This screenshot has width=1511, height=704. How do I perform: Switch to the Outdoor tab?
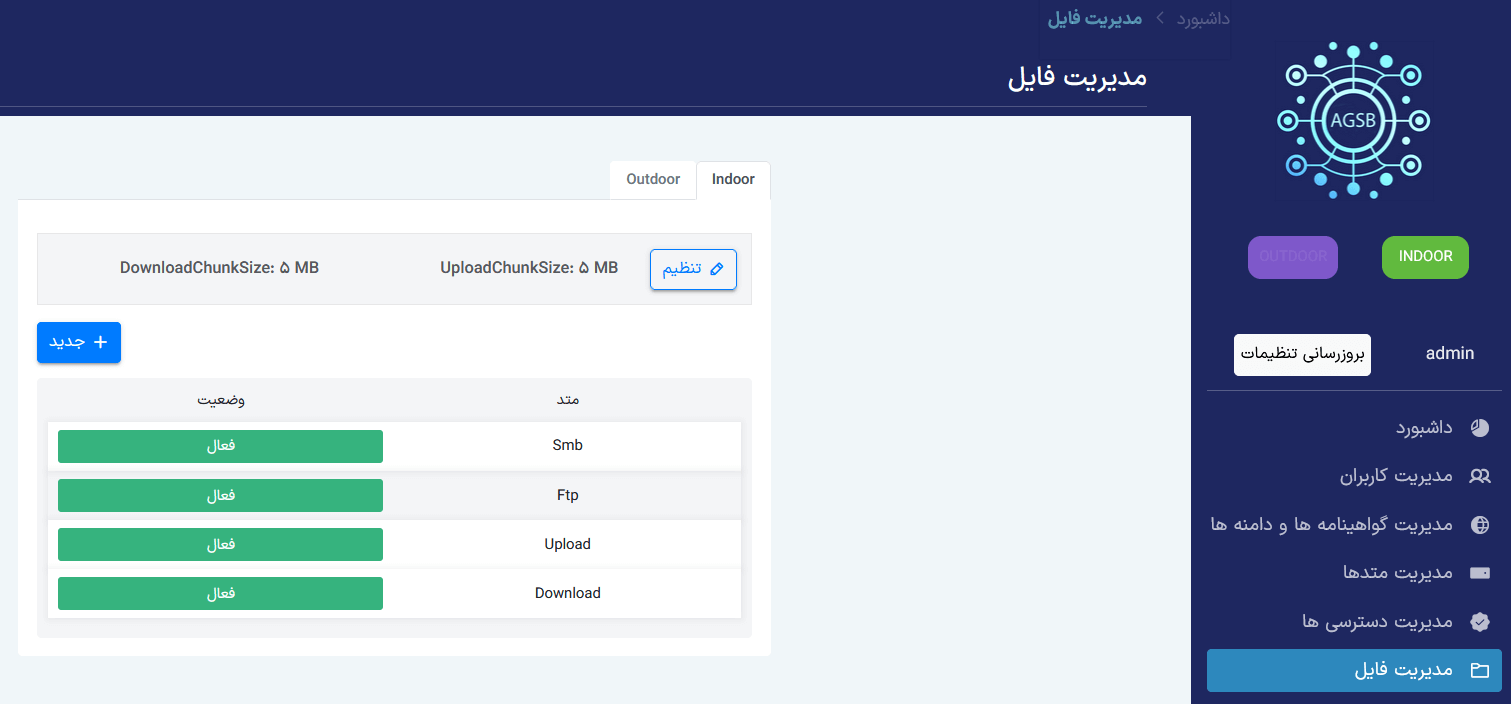653,180
